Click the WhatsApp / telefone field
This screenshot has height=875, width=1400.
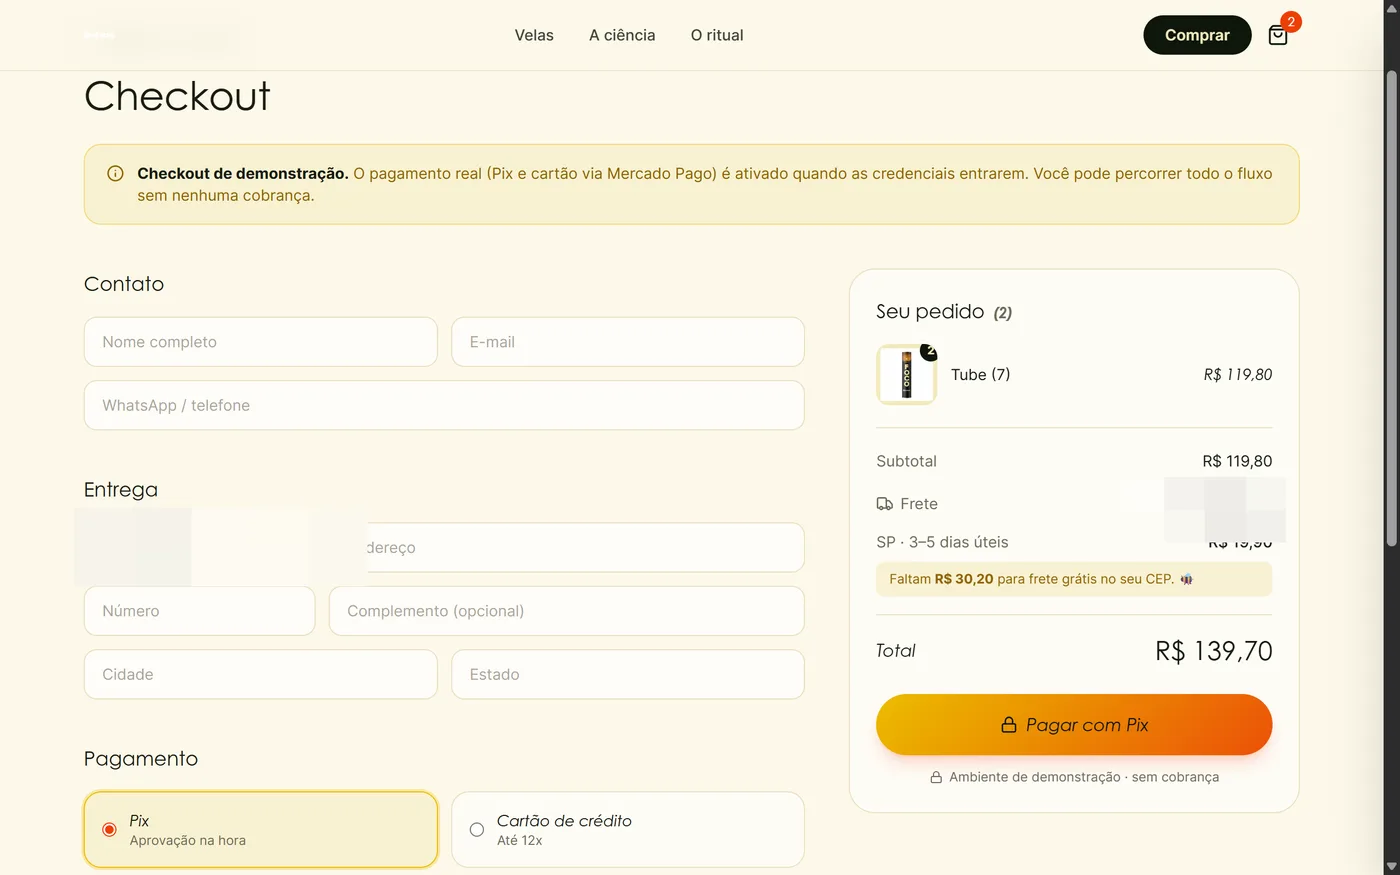point(444,405)
